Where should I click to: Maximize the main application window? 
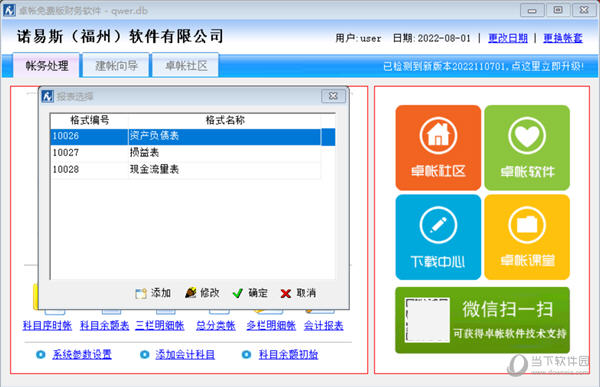[558, 10]
